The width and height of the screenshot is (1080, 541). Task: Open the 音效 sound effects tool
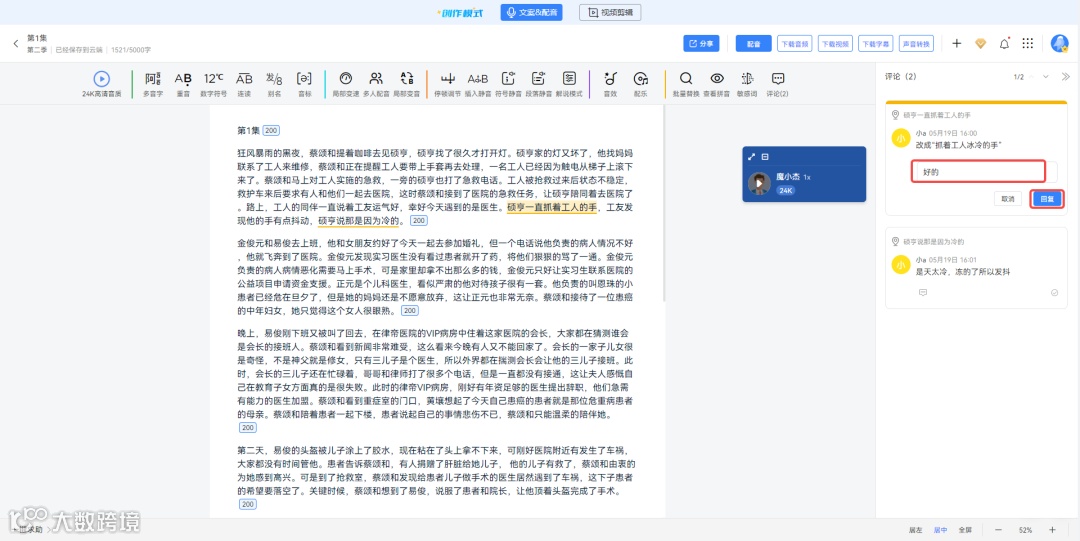pos(610,84)
